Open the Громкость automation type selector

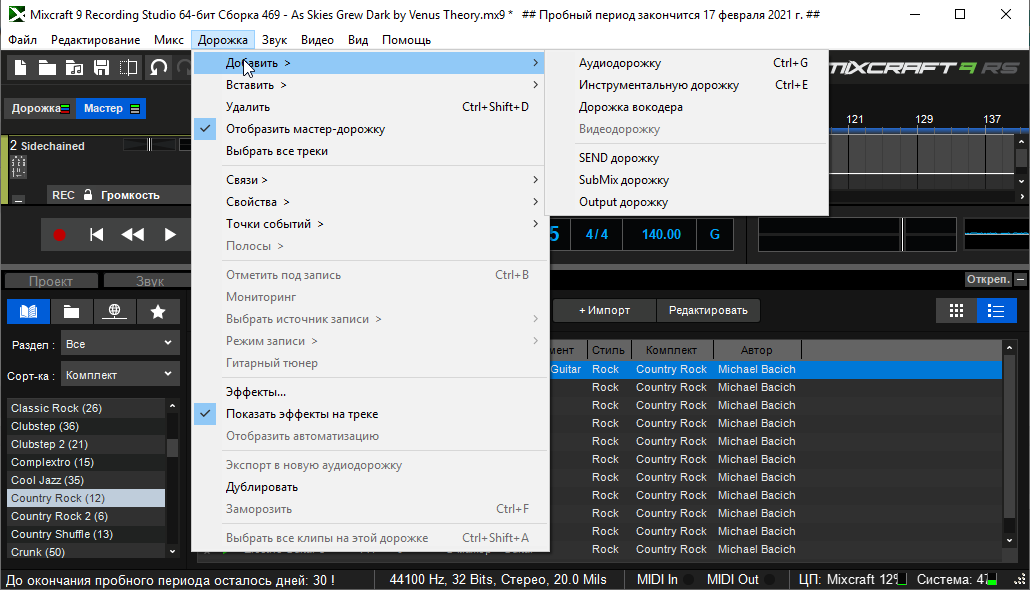point(130,195)
